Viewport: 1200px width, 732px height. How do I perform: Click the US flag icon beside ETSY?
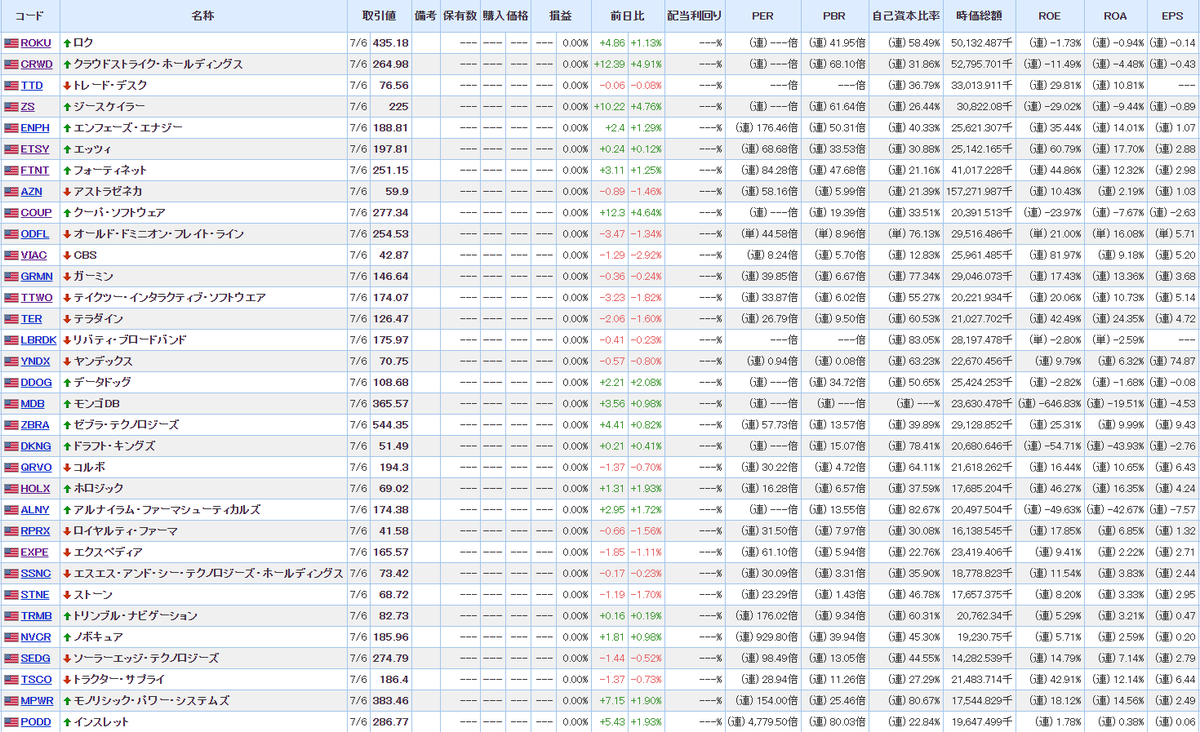11,149
